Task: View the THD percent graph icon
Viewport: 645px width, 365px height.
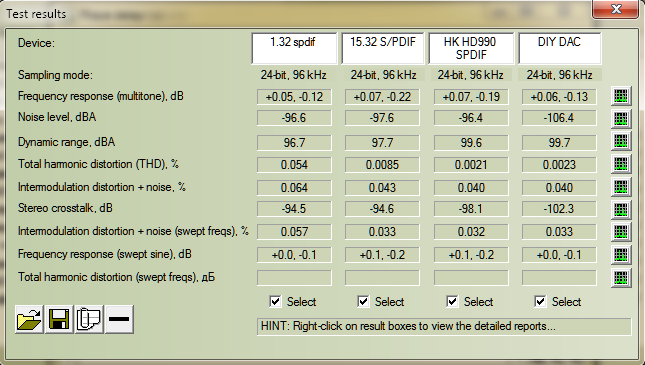Action: [621, 164]
